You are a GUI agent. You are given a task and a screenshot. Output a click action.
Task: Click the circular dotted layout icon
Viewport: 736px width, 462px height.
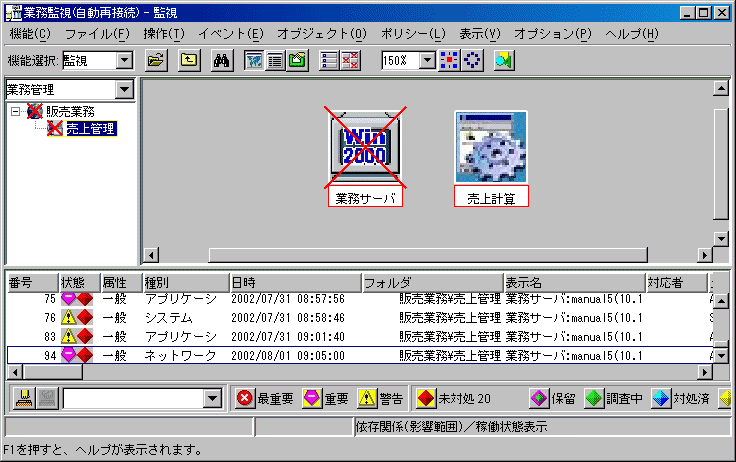(x=472, y=61)
